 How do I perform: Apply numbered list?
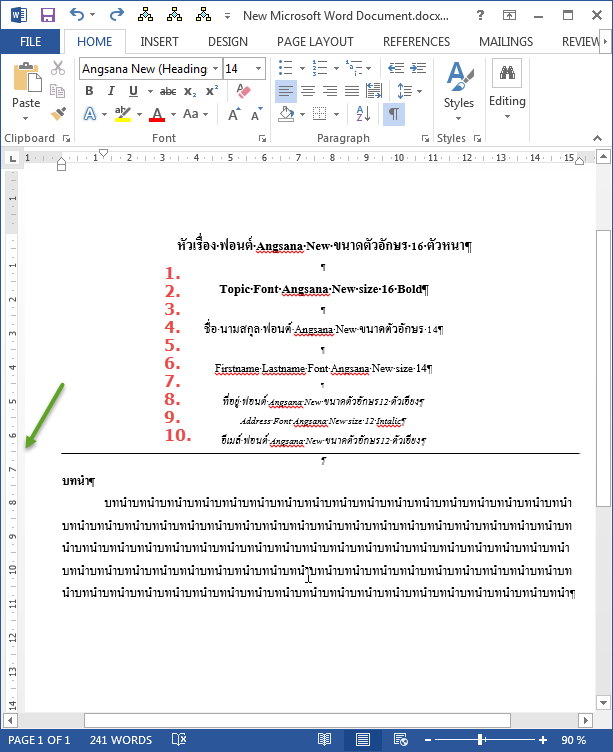point(319,68)
